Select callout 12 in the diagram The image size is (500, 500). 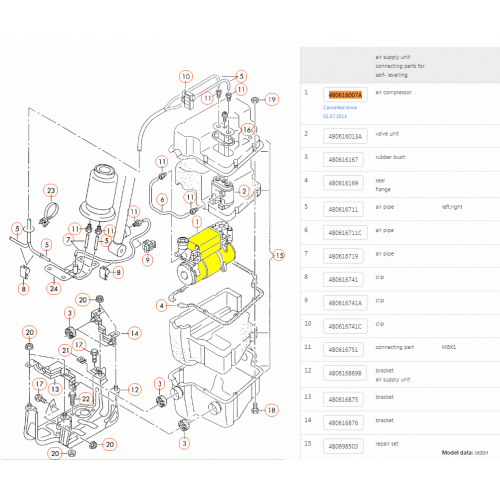coord(135,389)
